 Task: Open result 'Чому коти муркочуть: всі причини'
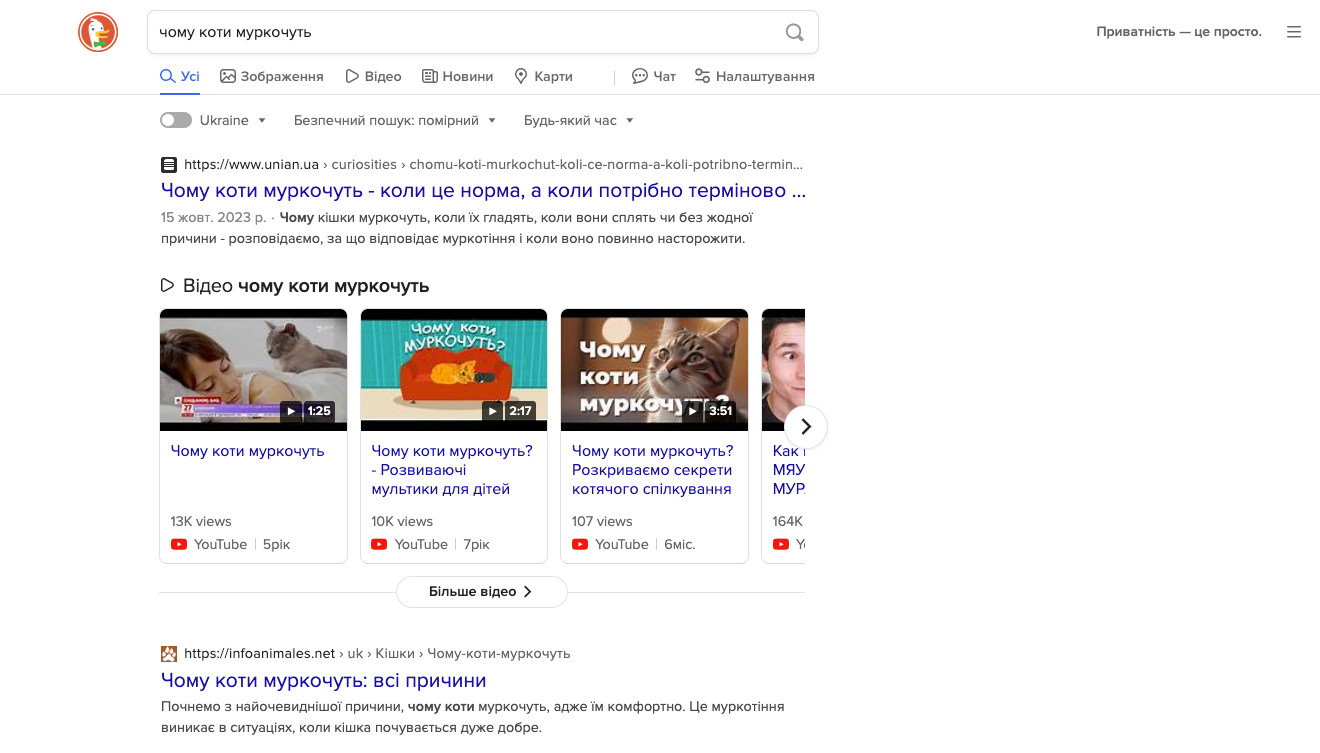(x=323, y=680)
